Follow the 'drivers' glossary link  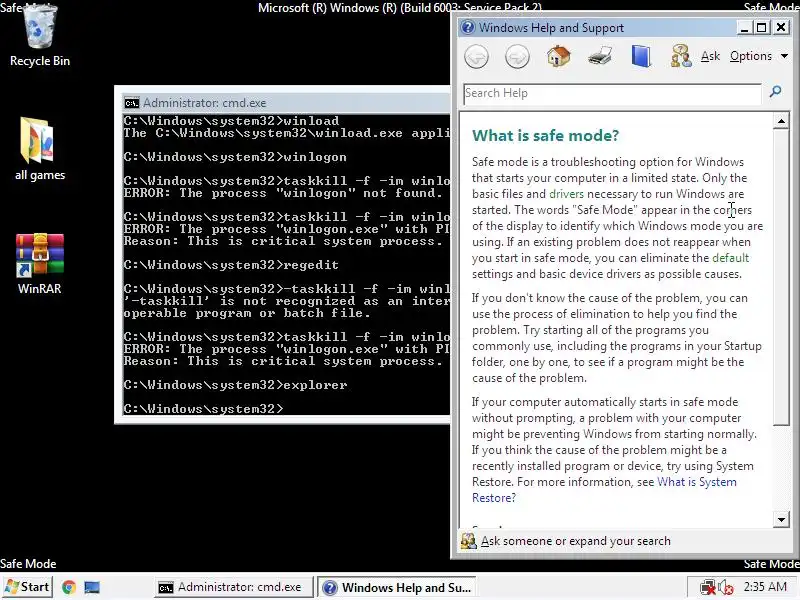coord(566,194)
